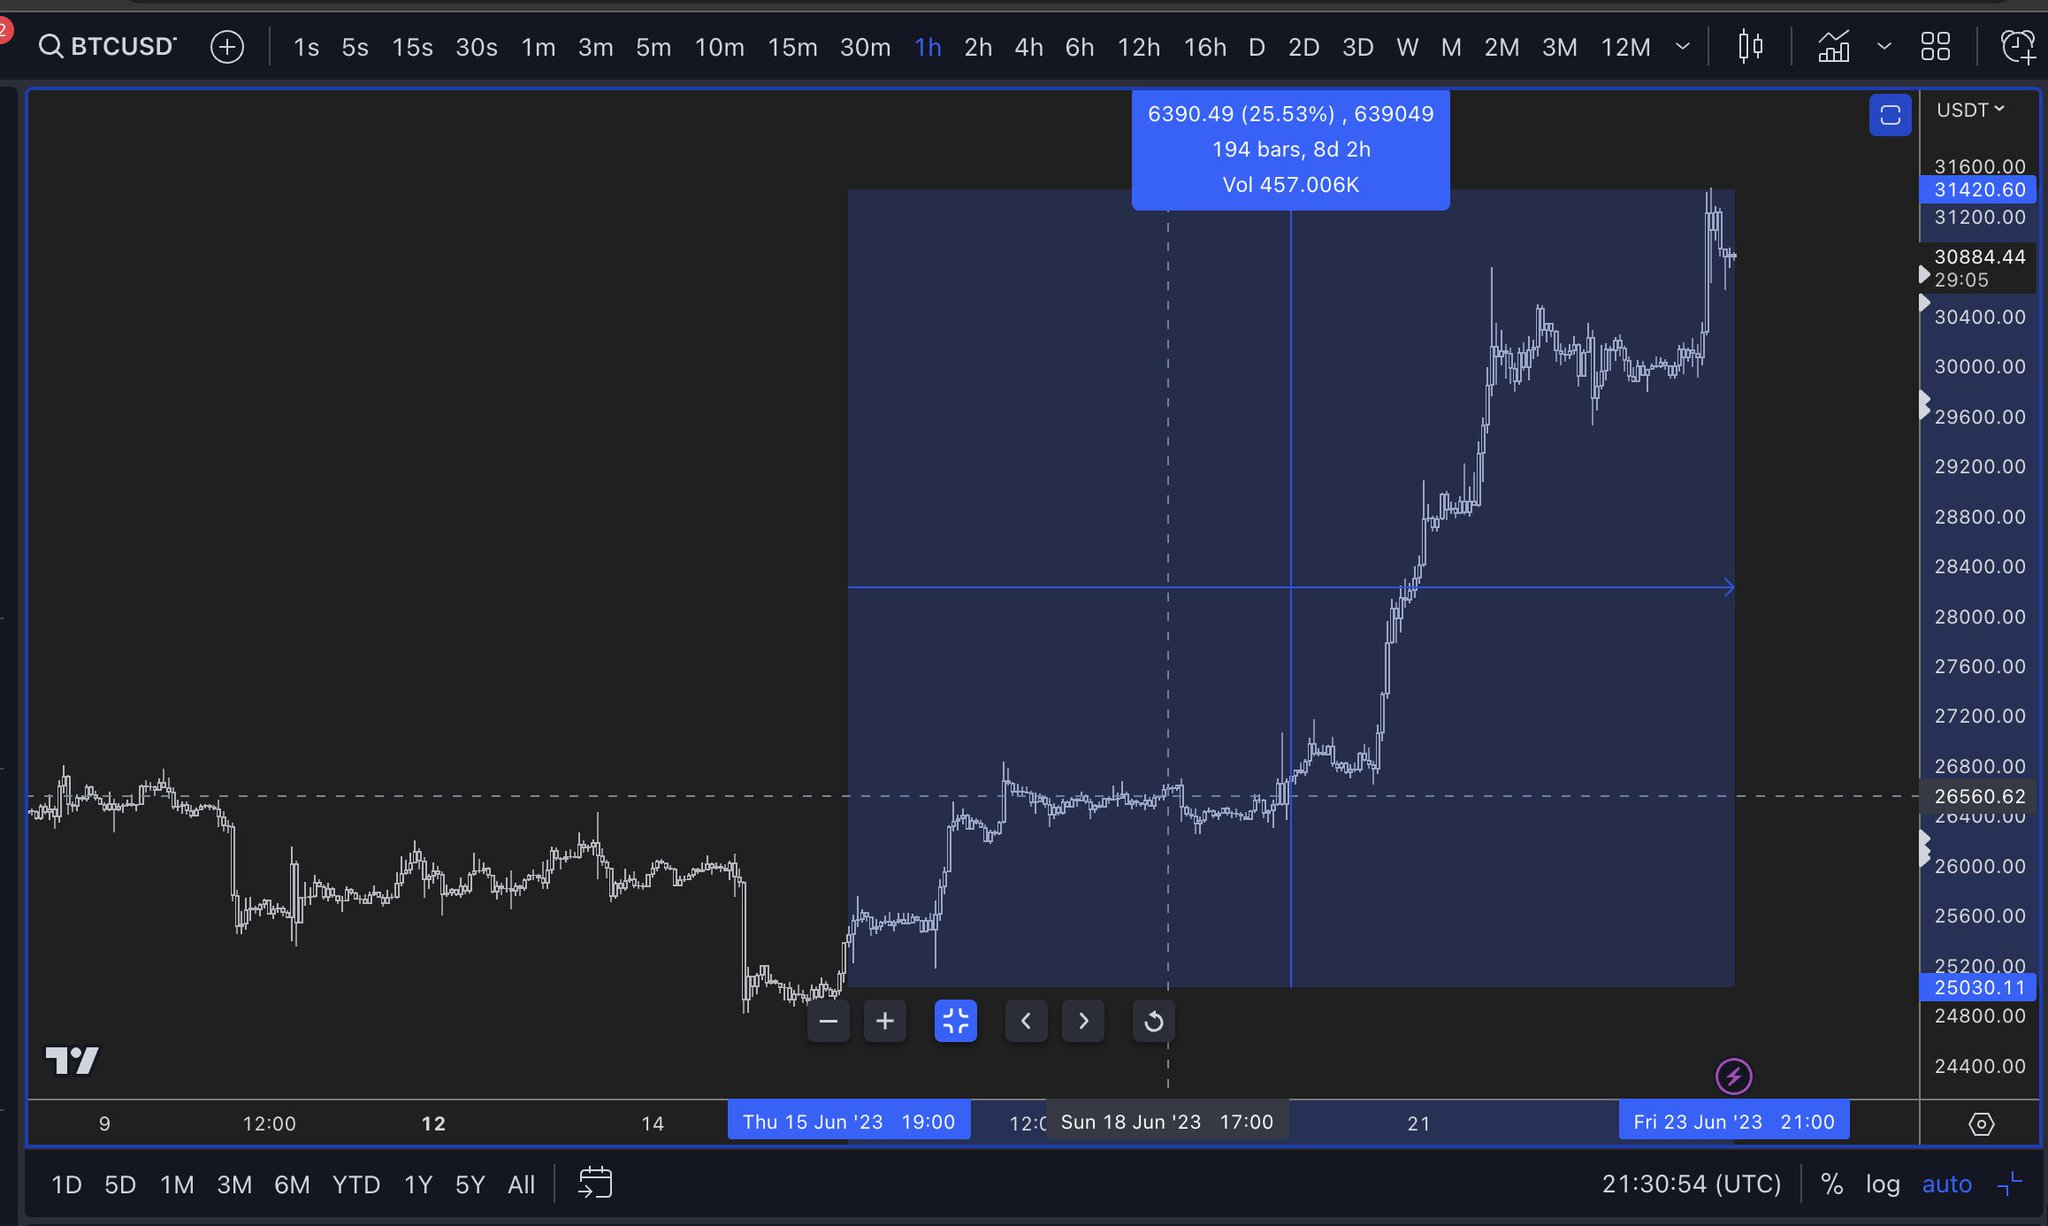
Task: Select the 15m interval
Action: [792, 47]
